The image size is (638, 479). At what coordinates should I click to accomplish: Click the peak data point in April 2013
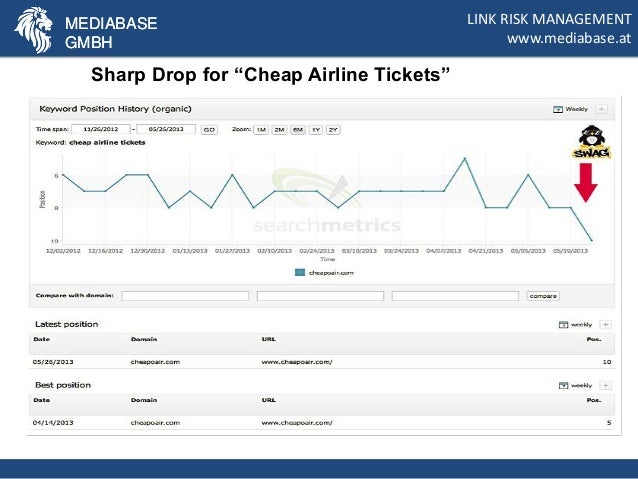465,158
